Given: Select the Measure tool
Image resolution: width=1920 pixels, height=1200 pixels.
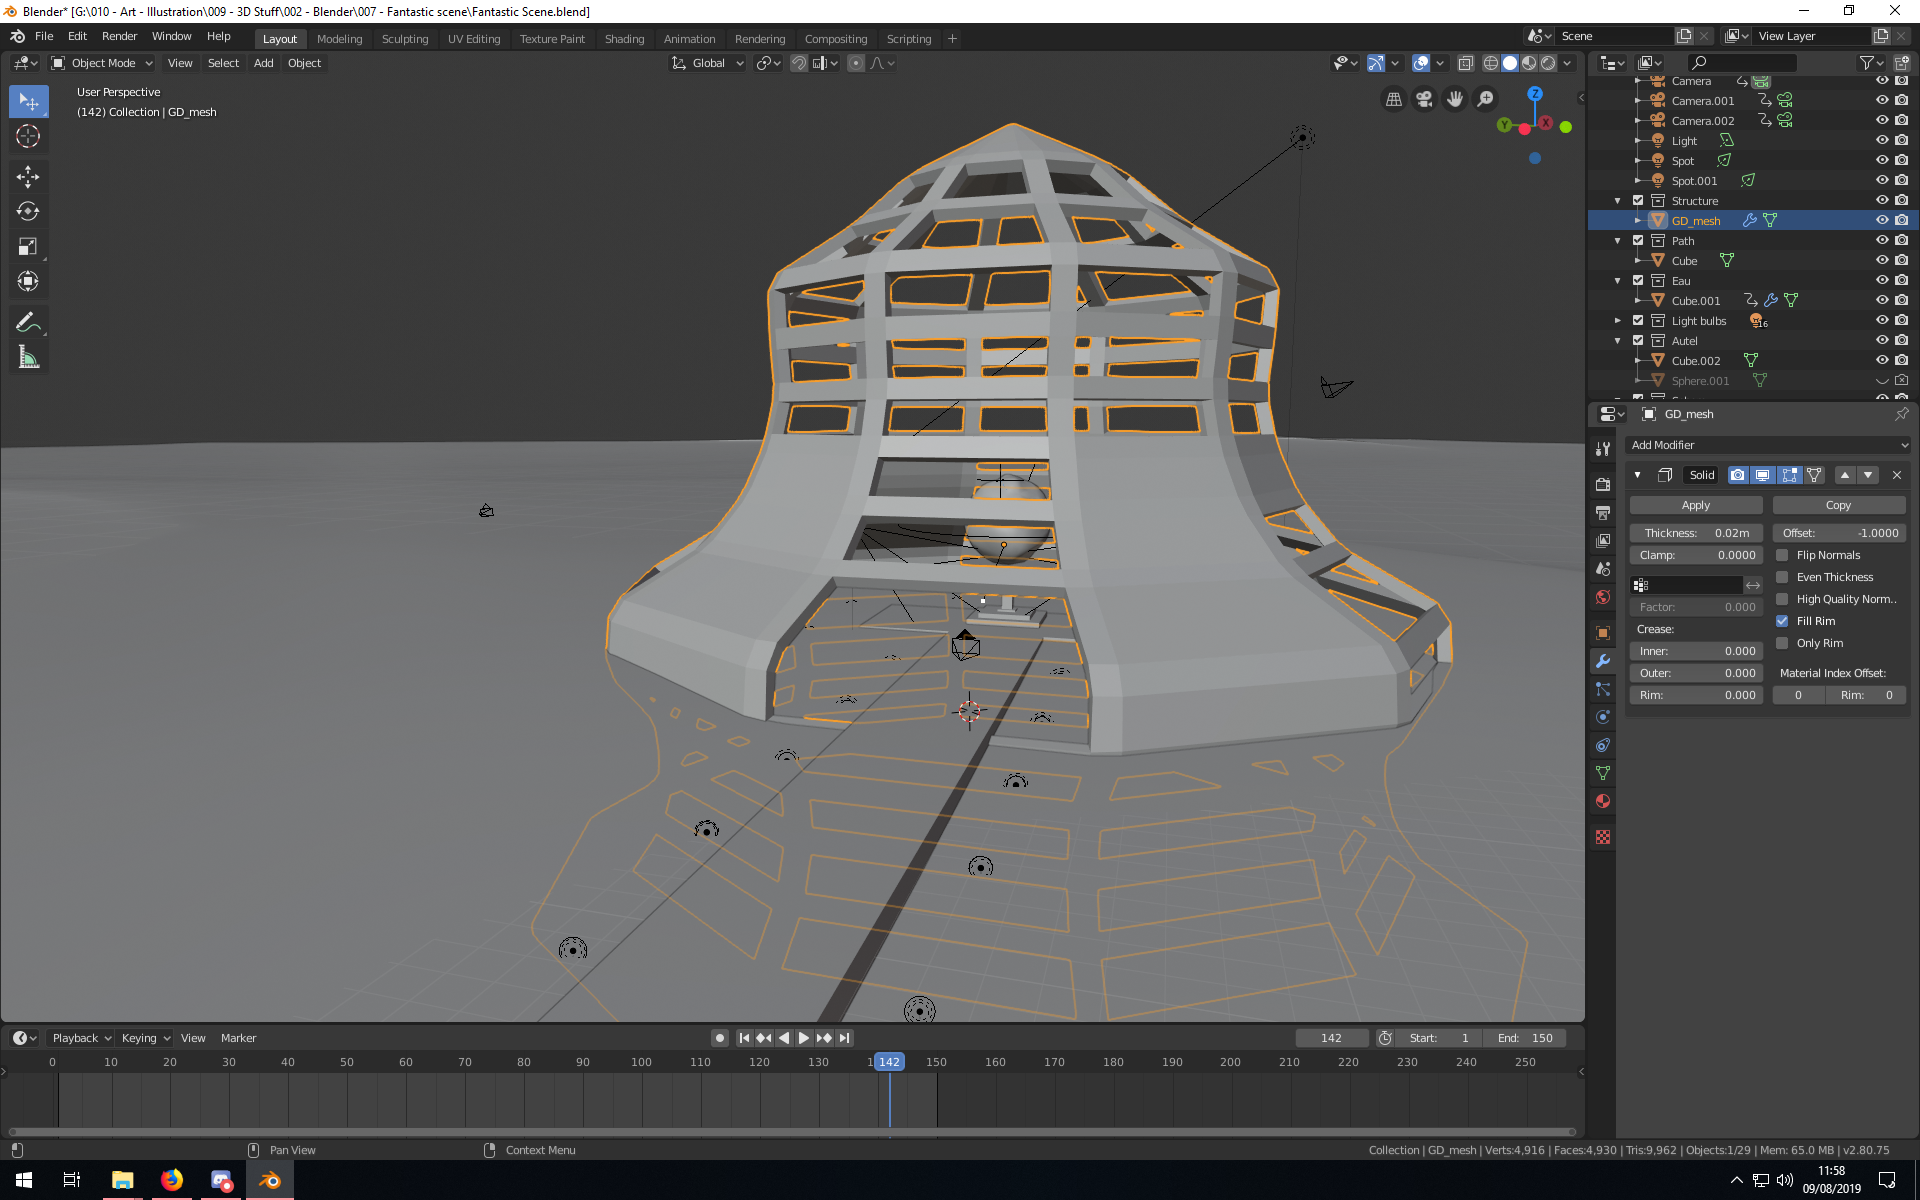Looking at the screenshot, I should 28,357.
